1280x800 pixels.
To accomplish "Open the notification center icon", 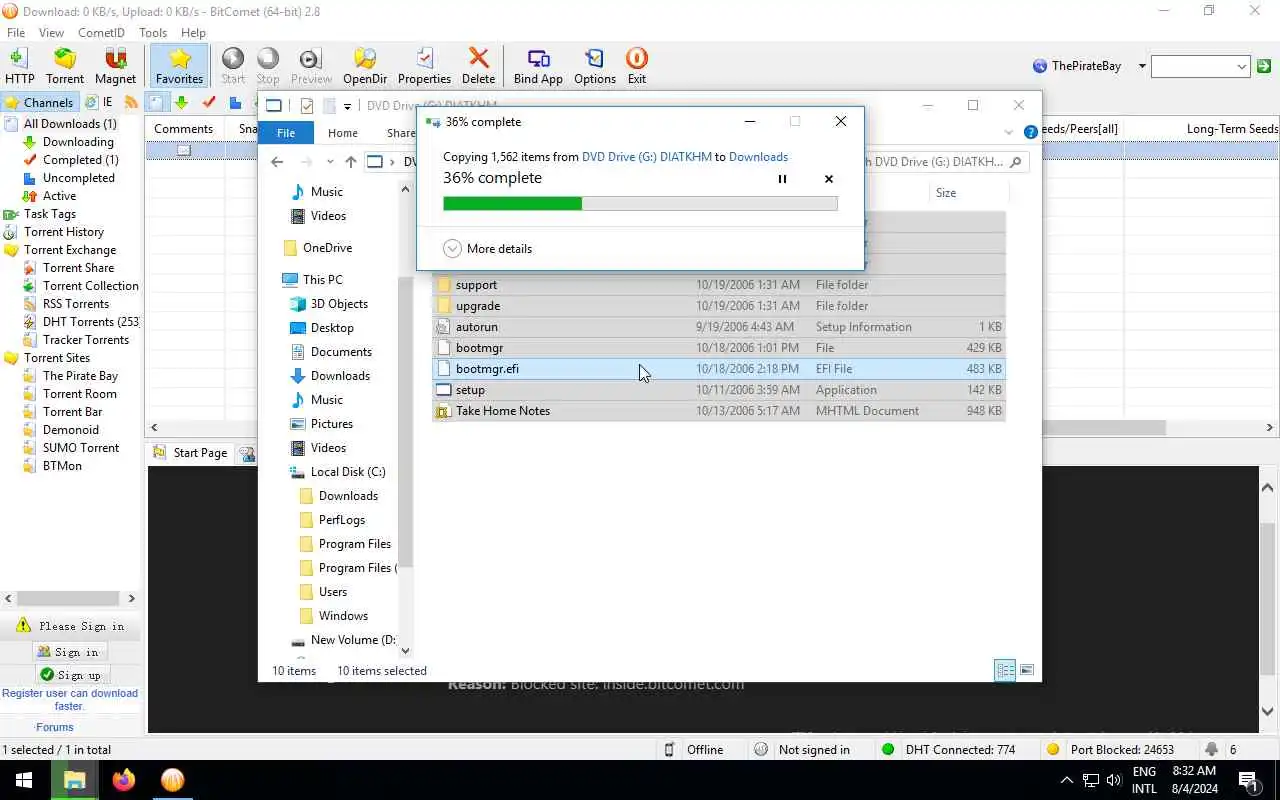I will click(x=1247, y=780).
